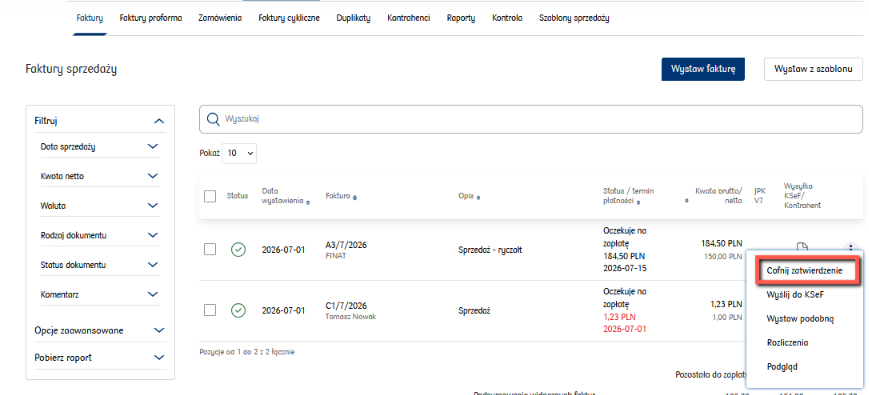This screenshot has width=869, height=395.
Task: Choose Rozliczenia menu option
Action: click(788, 342)
